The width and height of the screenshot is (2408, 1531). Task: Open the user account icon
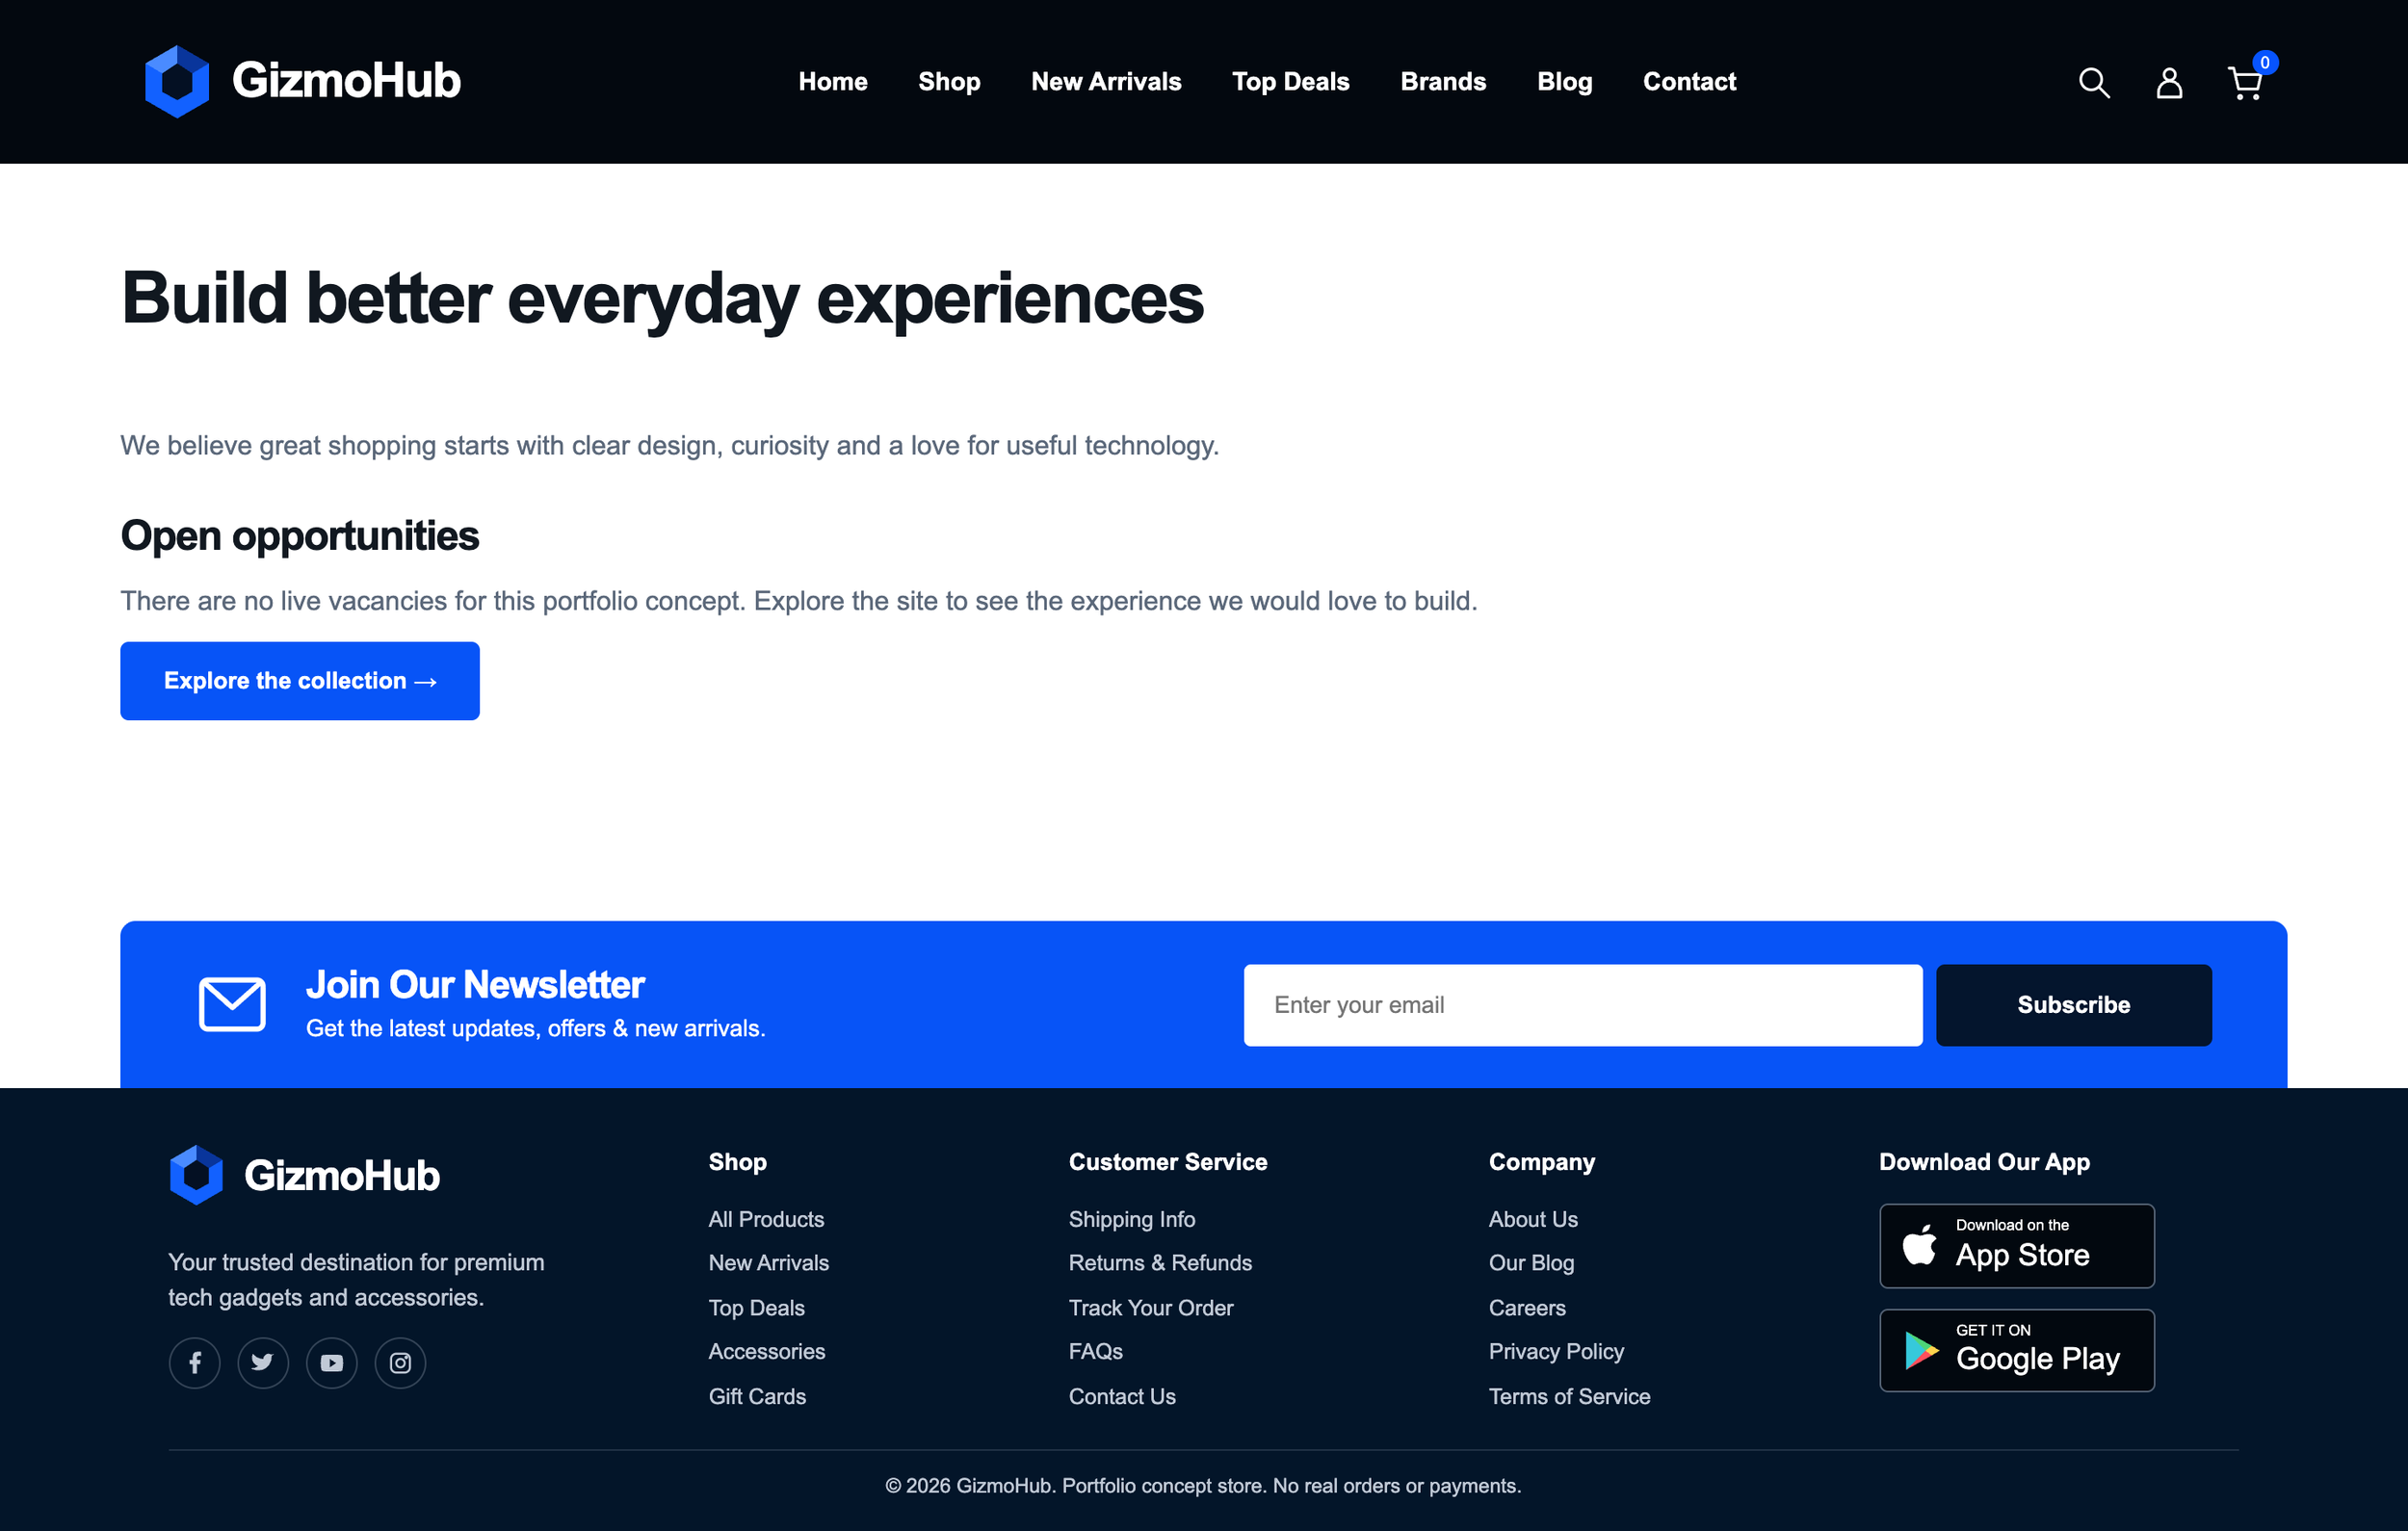[x=2169, y=82]
